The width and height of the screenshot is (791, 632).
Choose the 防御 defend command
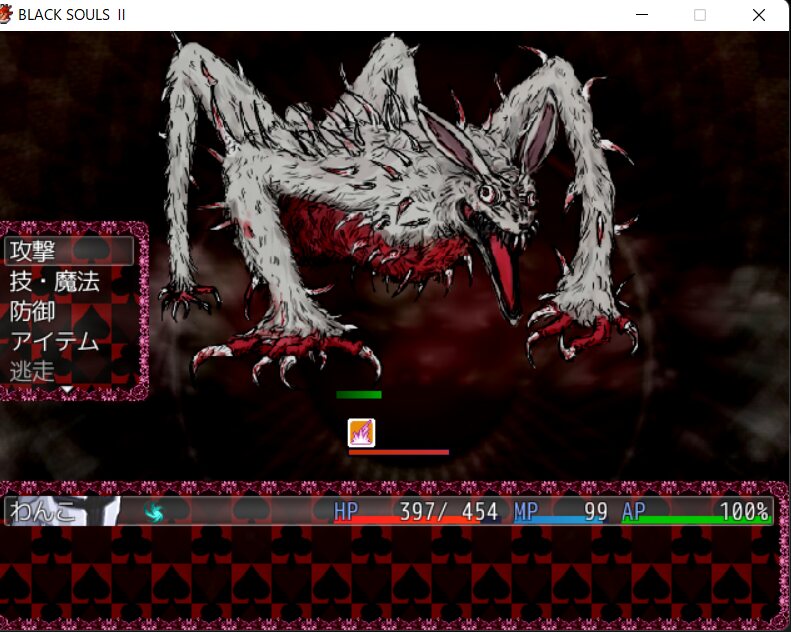(x=32, y=311)
